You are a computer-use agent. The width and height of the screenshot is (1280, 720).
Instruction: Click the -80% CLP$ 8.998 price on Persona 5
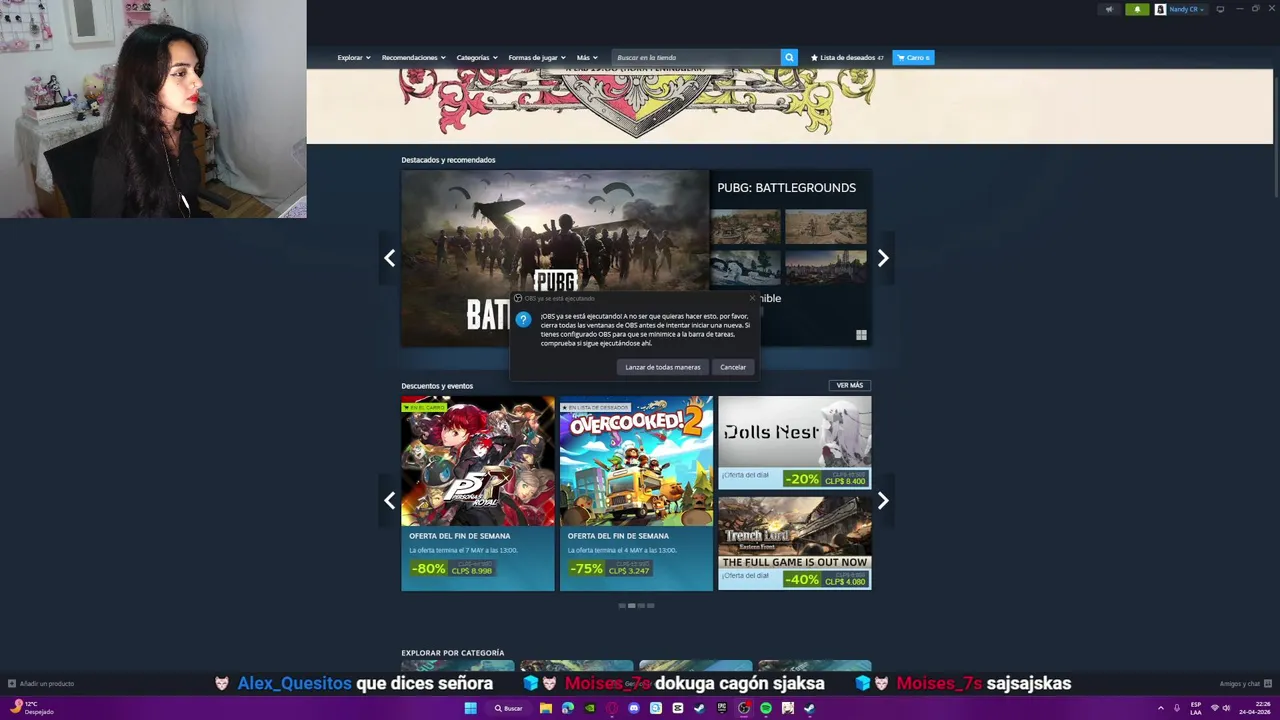[453, 568]
